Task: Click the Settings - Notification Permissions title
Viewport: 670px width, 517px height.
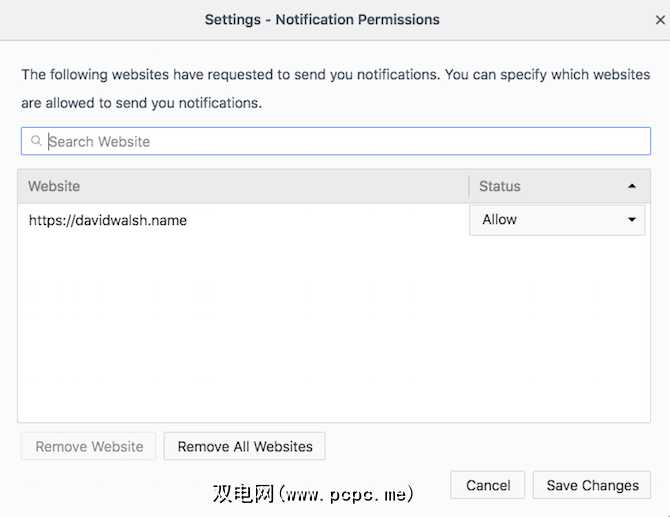Action: 322,19
